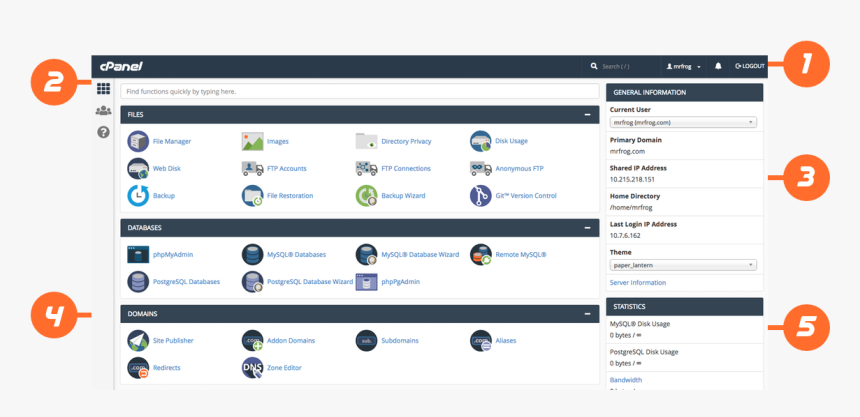The image size is (860, 417).
Task: Go to Home grid icon in sidebar
Action: (x=103, y=88)
